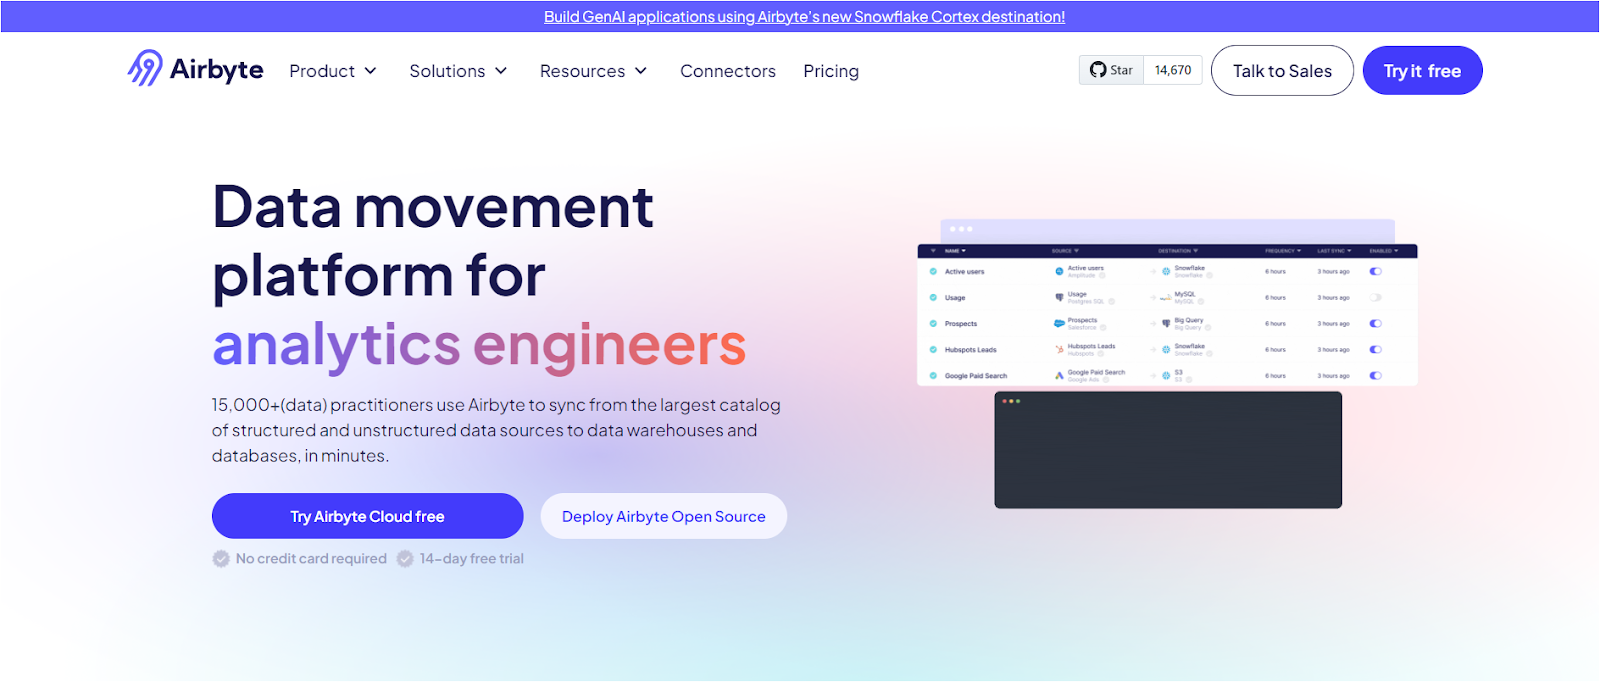Click the Airbyte wordmark text
The image size is (1600, 682).
tap(217, 69)
